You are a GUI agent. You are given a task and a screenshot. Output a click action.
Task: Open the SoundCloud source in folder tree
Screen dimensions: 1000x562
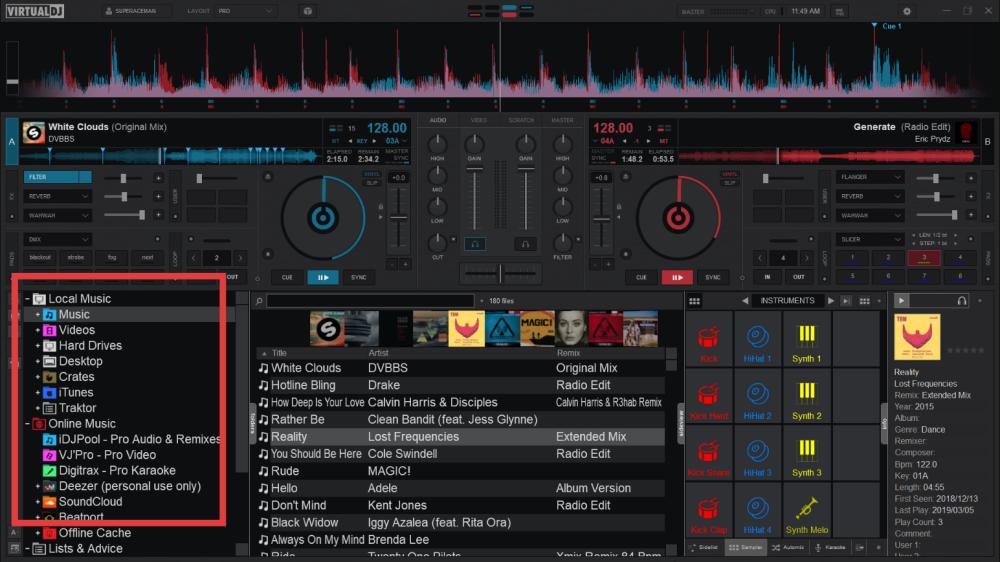click(x=90, y=501)
